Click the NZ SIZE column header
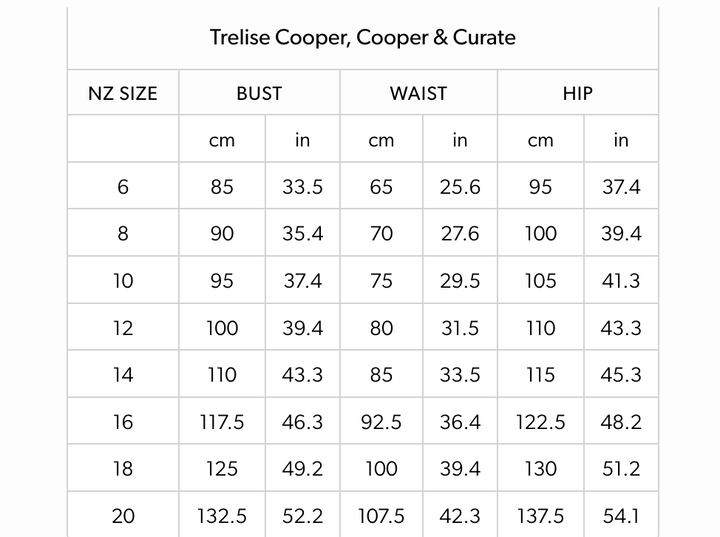The width and height of the screenshot is (720, 537). coord(123,94)
